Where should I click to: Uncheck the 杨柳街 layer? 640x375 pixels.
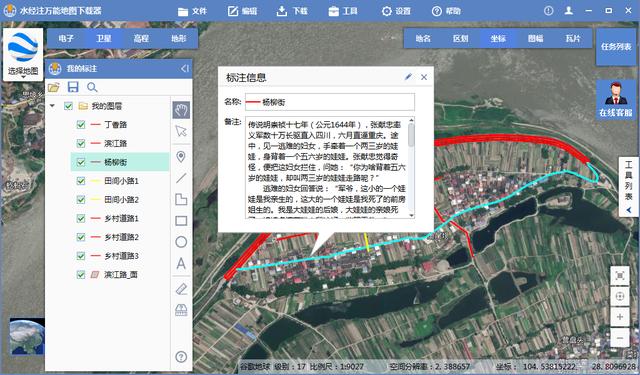point(81,162)
